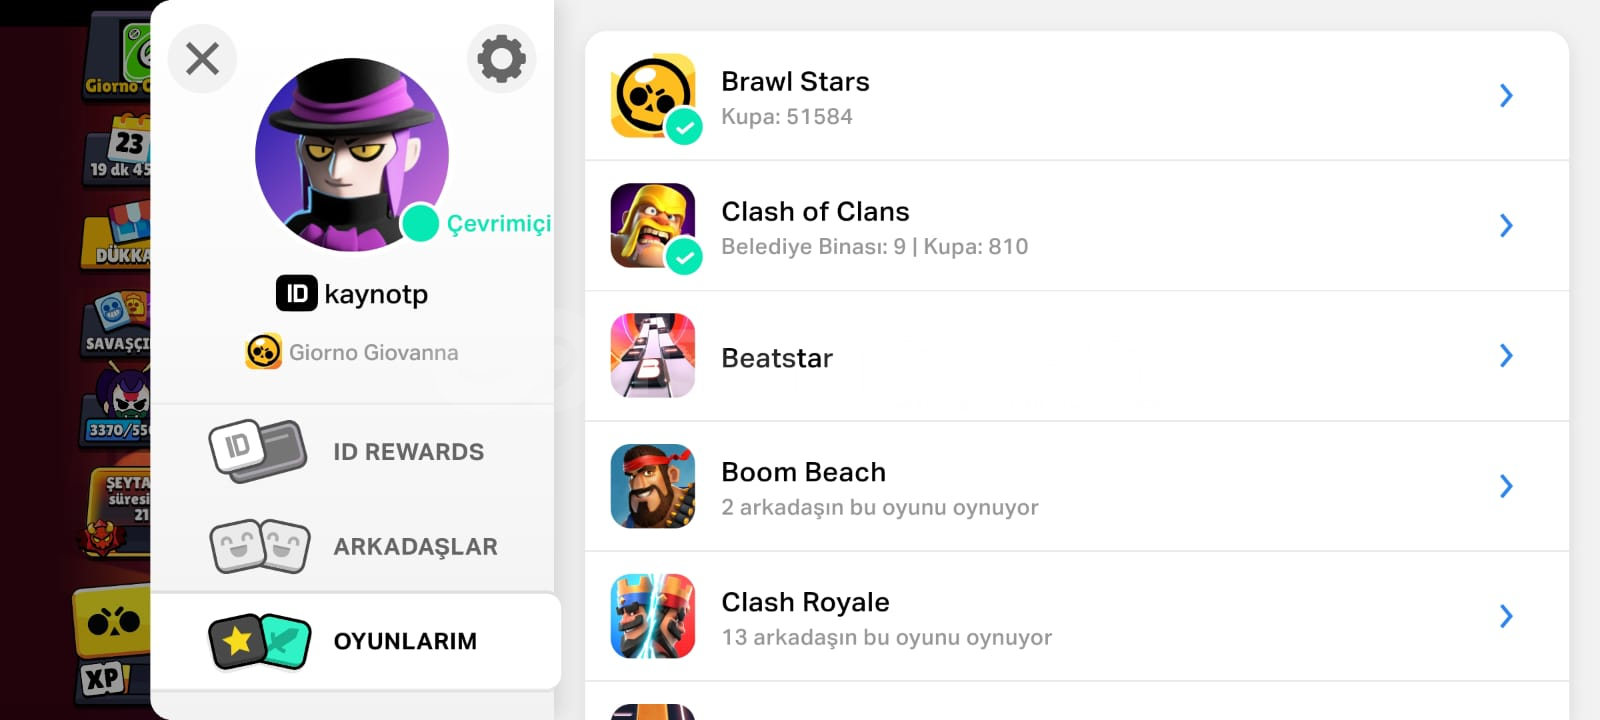Click the Clash of Clans icon
The image size is (1600, 720).
tap(653, 226)
